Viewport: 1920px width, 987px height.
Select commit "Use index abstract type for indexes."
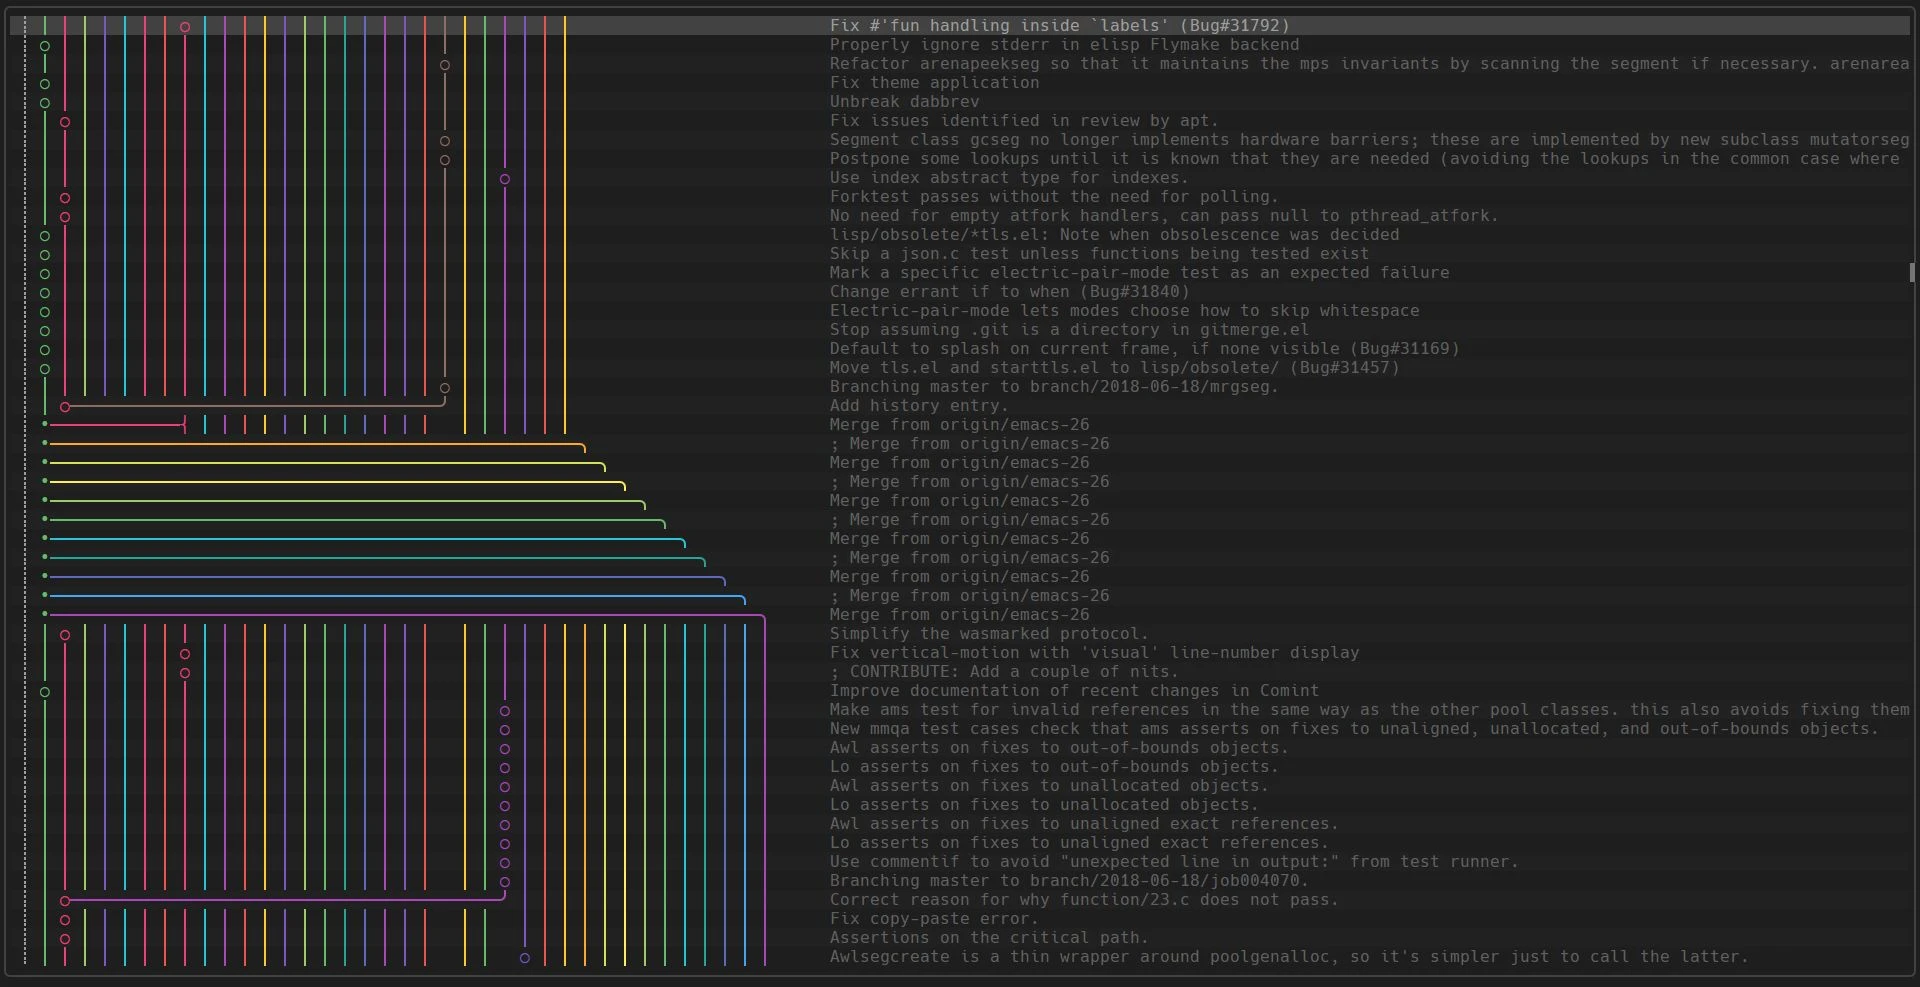coord(1009,178)
